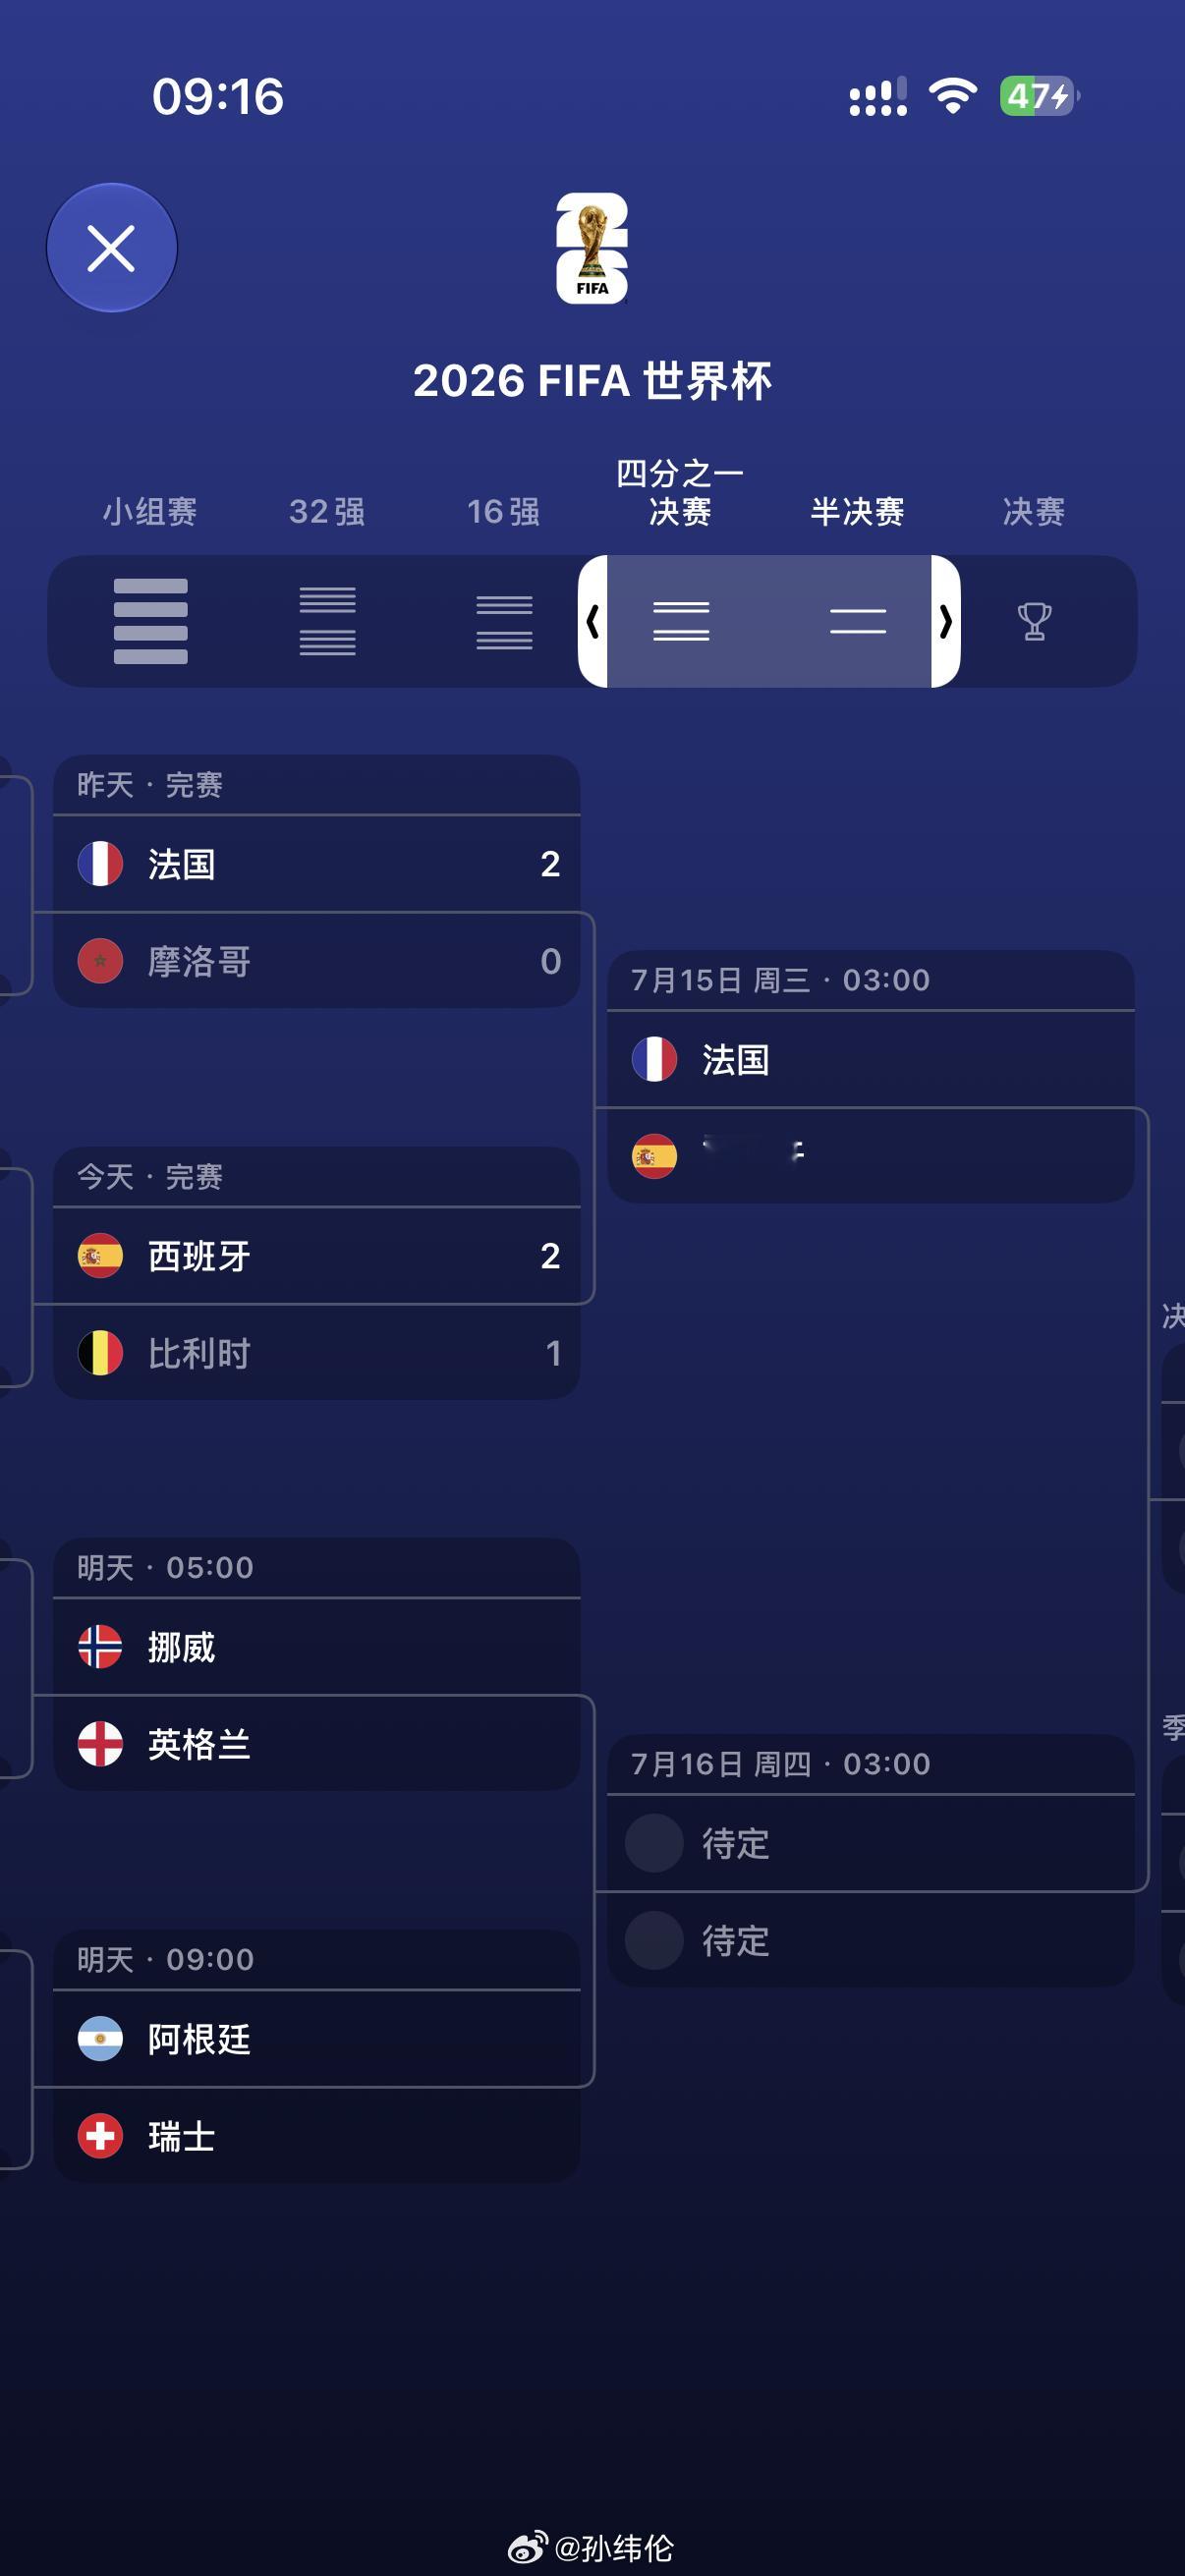Viewport: 1185px width, 2576px height.
Task: Tap the FIFA 2026 World Cup logo
Action: [592, 248]
